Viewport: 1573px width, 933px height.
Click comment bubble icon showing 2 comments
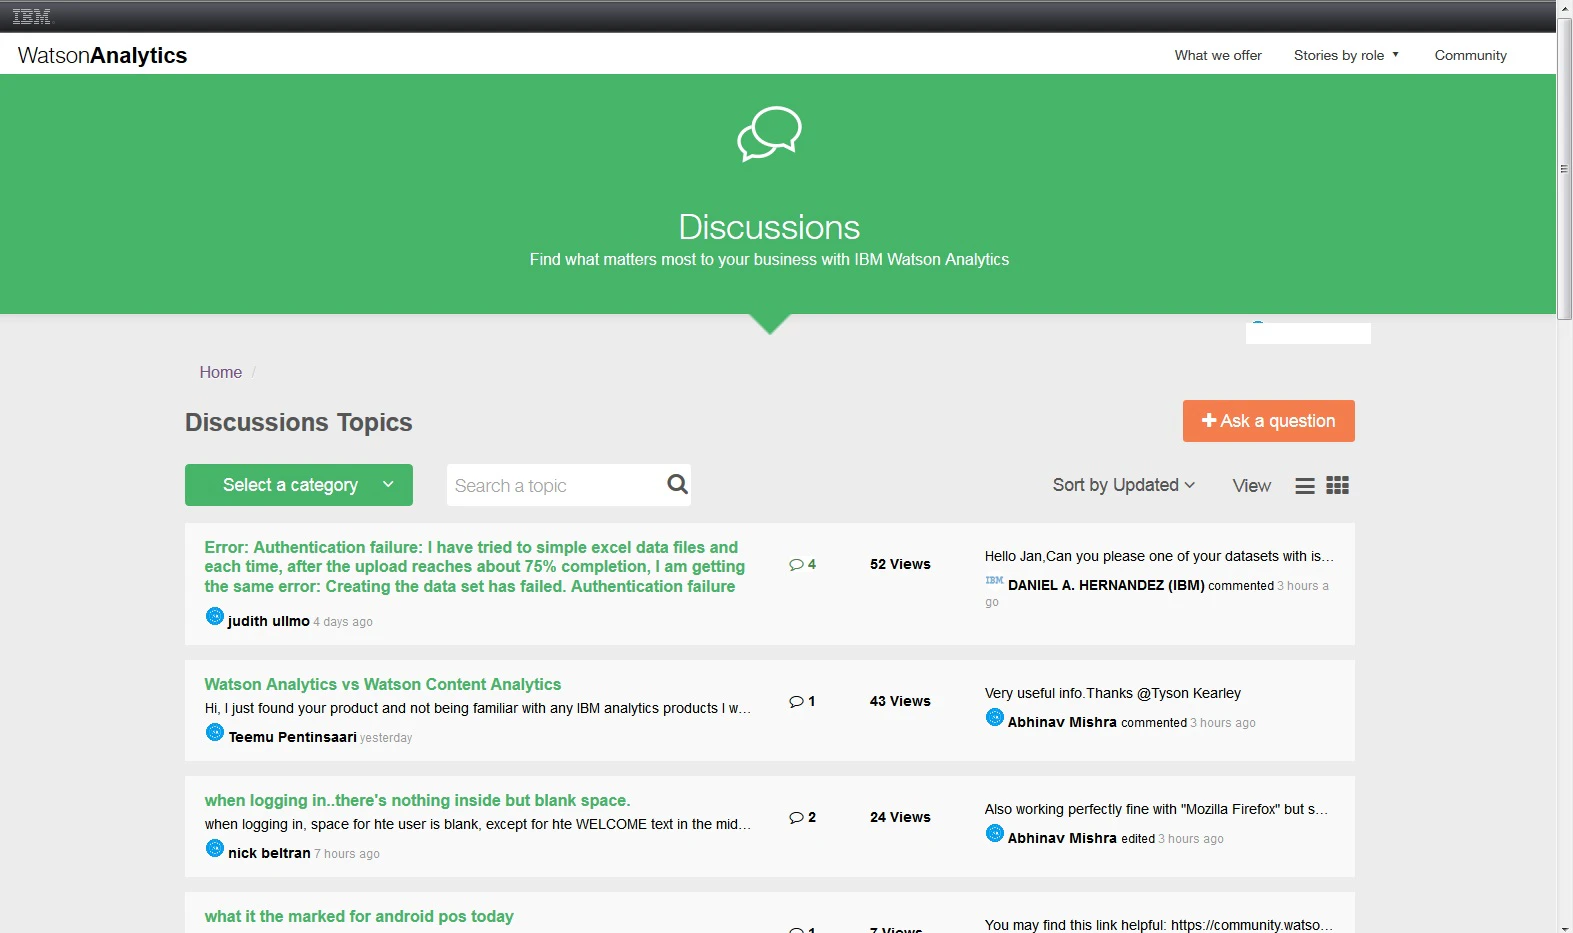(796, 818)
